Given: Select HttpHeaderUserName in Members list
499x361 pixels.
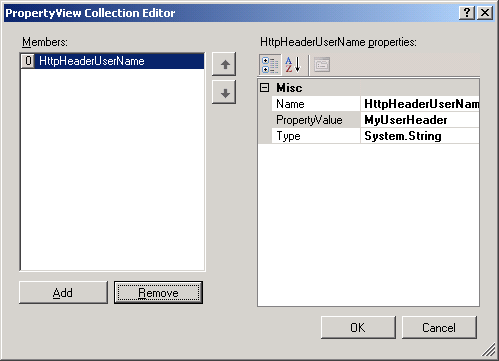Looking at the screenshot, I should (x=112, y=61).
